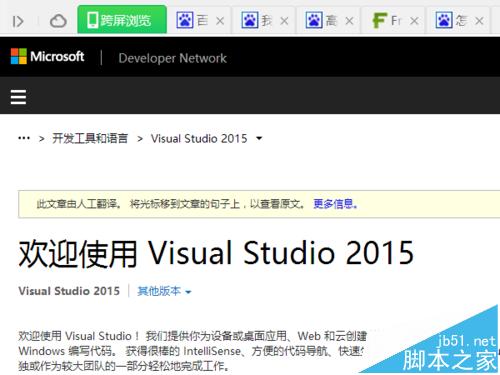Open the hamburger navigation menu
This screenshot has width=500, height=375.
(x=18, y=97)
